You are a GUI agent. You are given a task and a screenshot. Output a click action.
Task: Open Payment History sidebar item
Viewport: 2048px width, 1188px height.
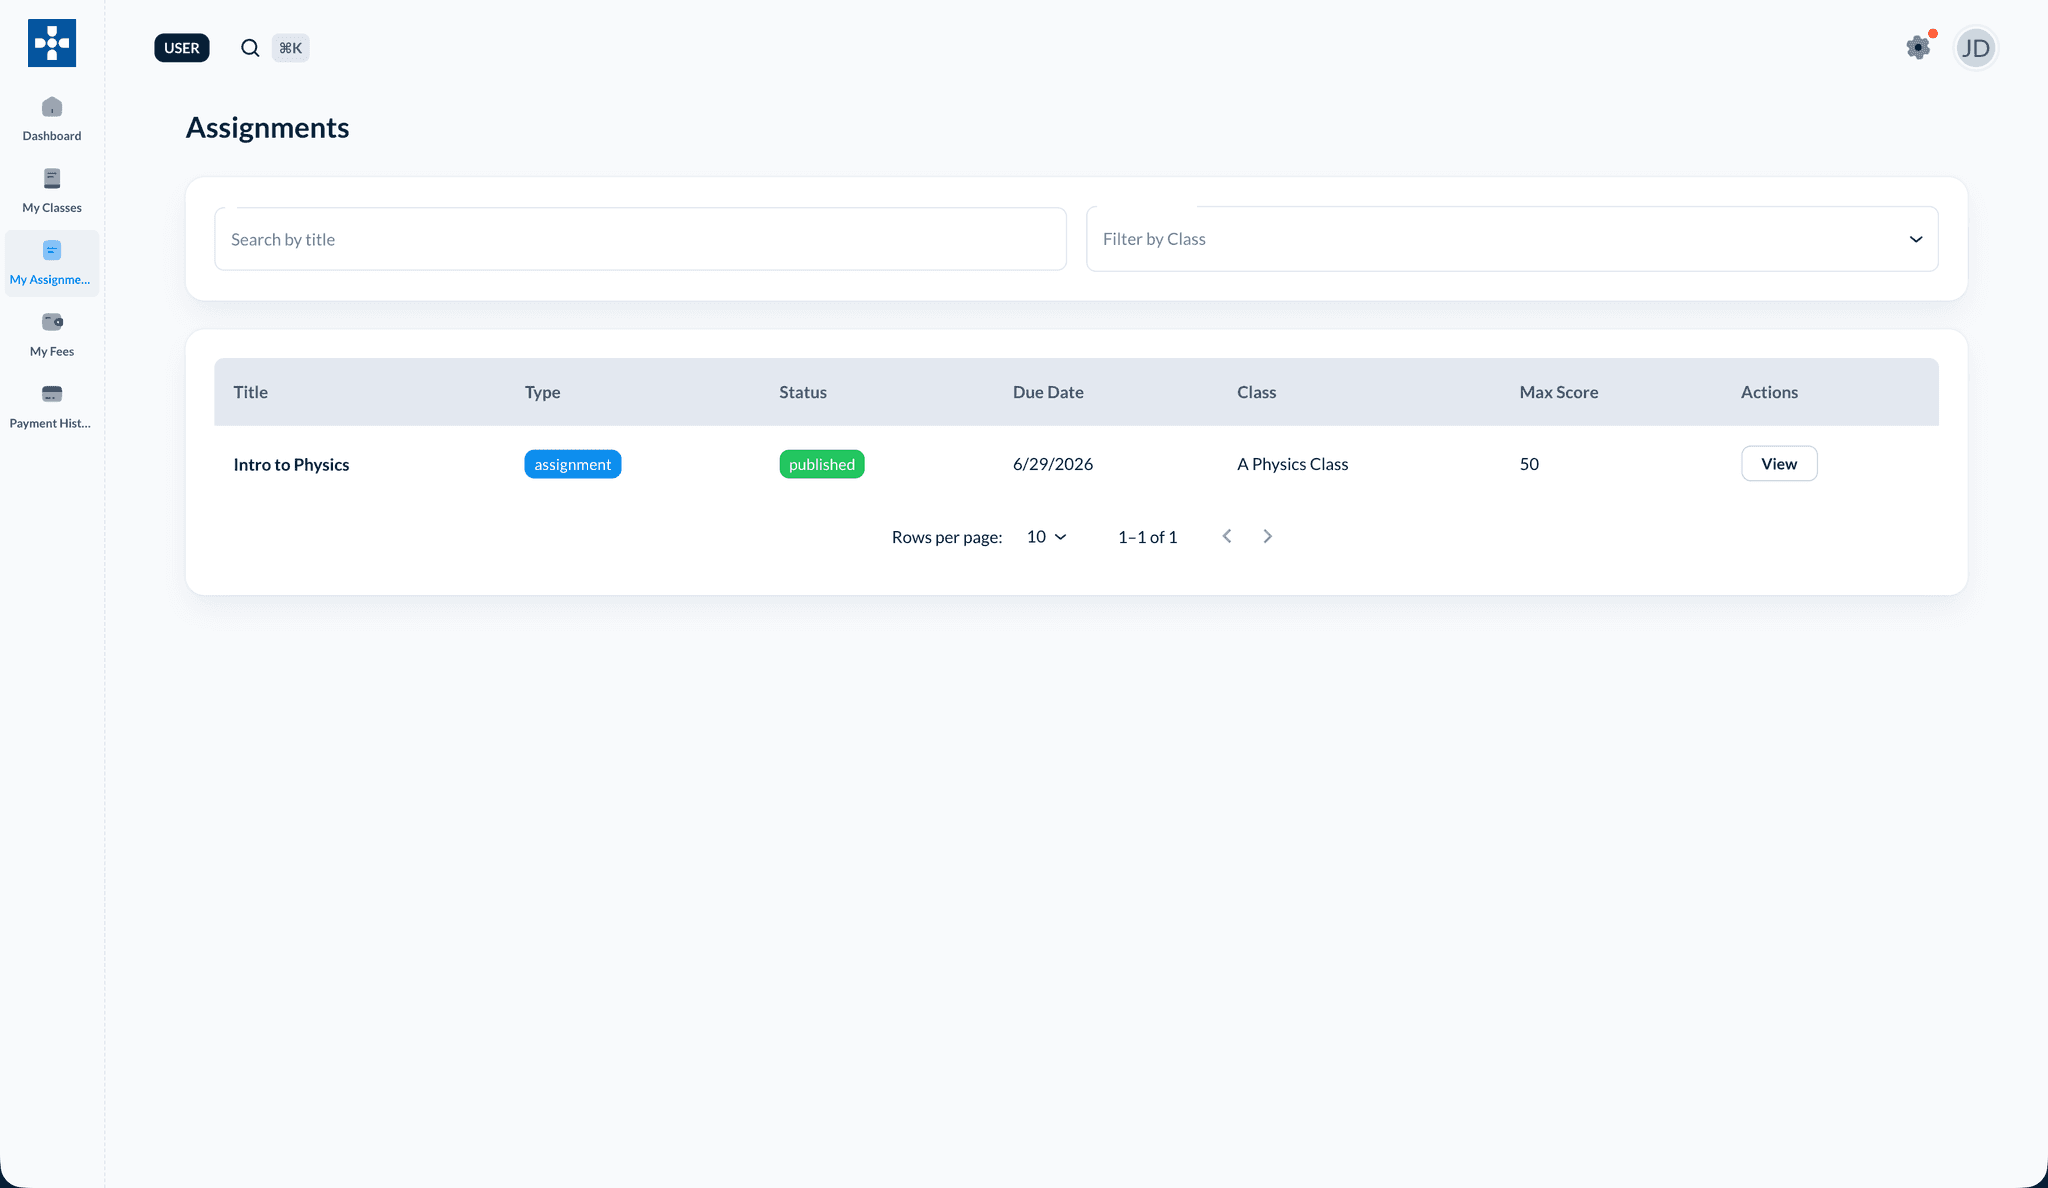(52, 407)
